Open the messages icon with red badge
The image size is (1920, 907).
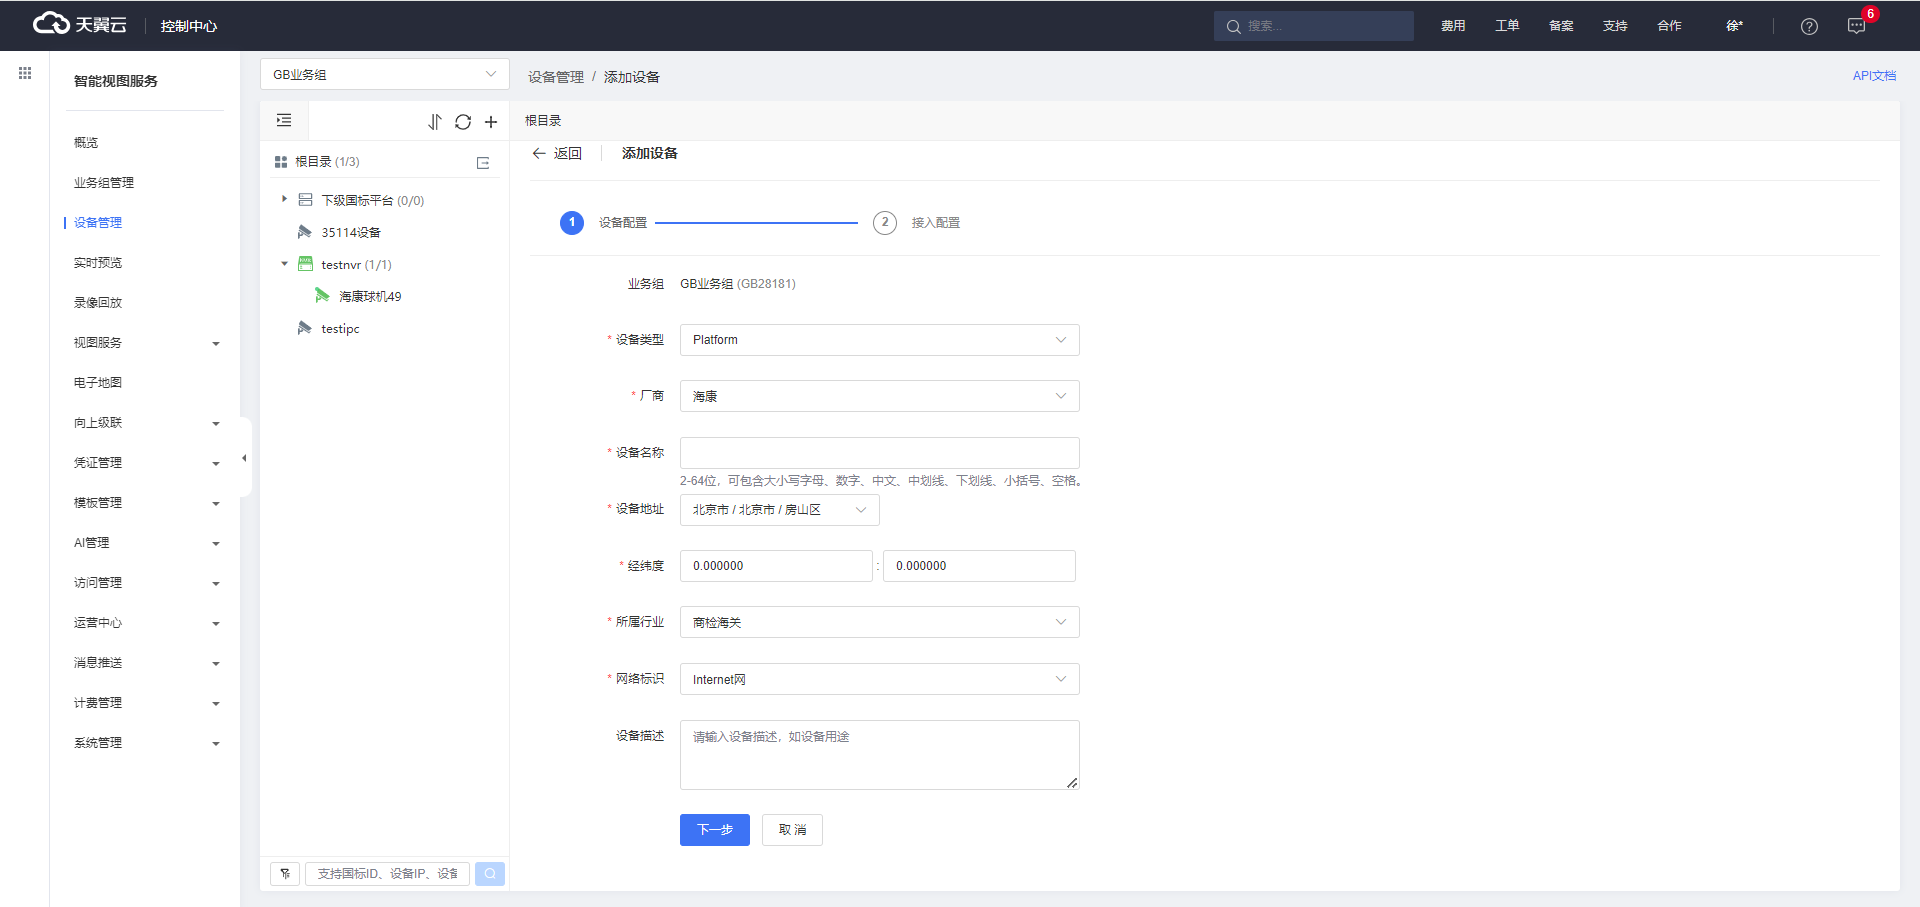click(x=1856, y=27)
